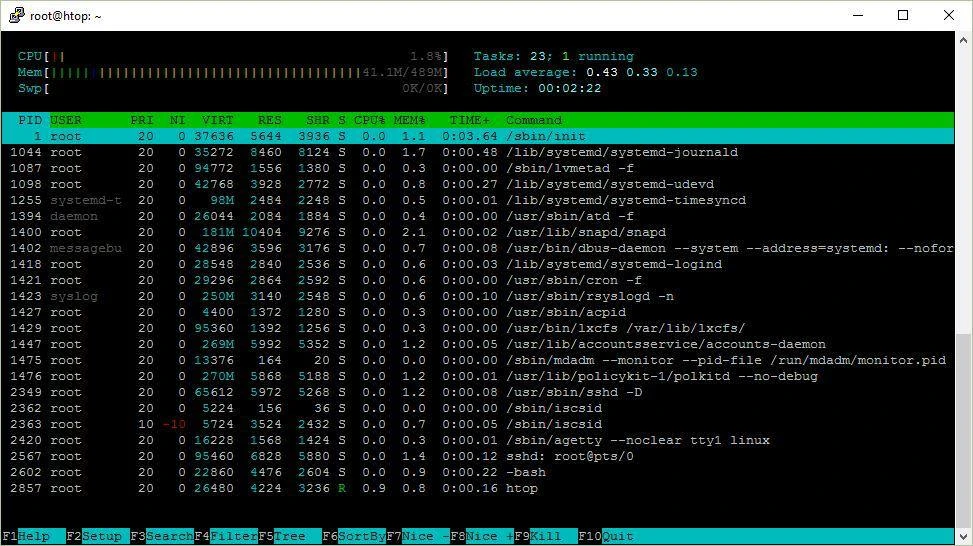Click F10 Quit to exit htop
The height and width of the screenshot is (546, 973).
pos(606,536)
